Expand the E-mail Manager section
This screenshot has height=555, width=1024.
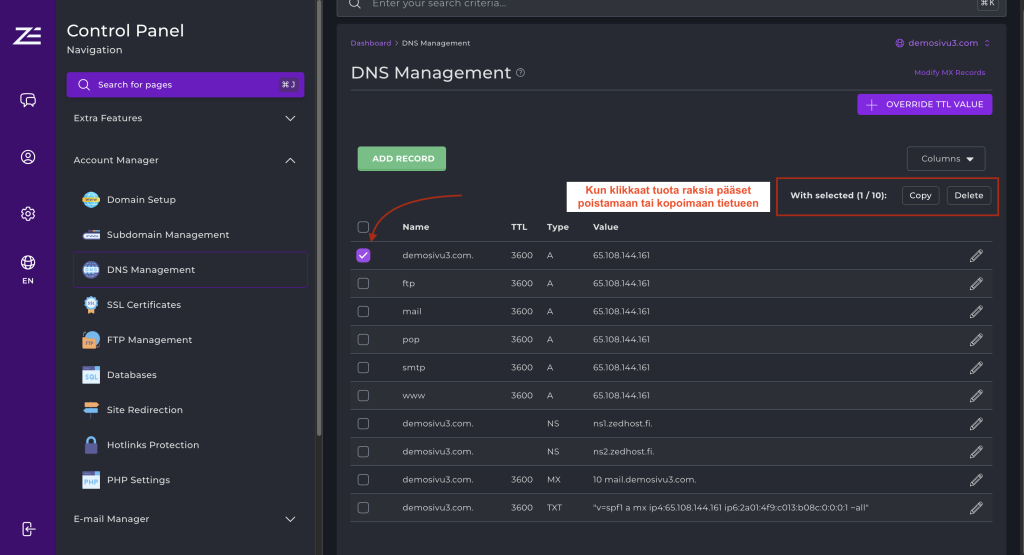pos(290,519)
